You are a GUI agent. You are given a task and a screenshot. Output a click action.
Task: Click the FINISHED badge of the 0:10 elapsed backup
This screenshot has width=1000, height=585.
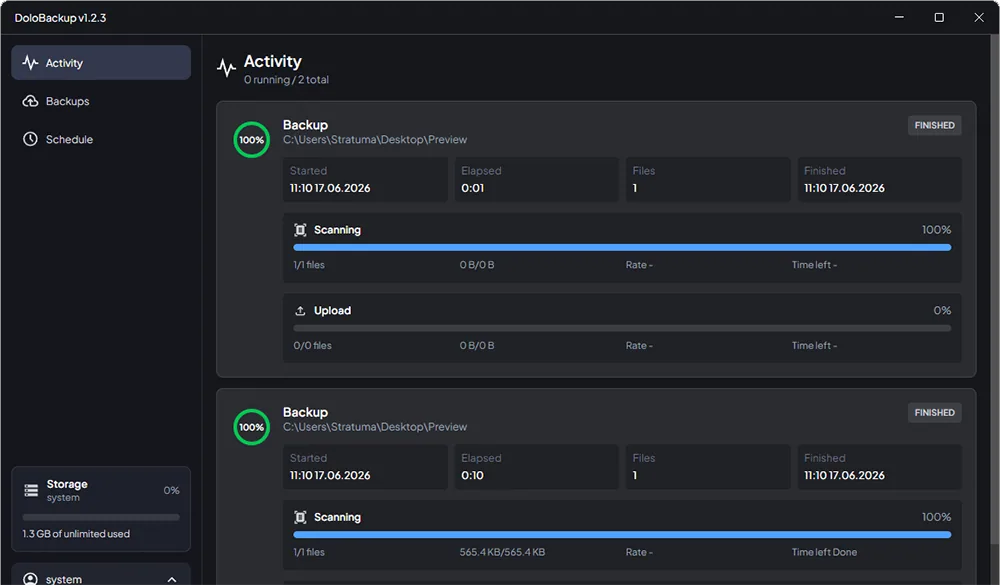click(x=934, y=413)
